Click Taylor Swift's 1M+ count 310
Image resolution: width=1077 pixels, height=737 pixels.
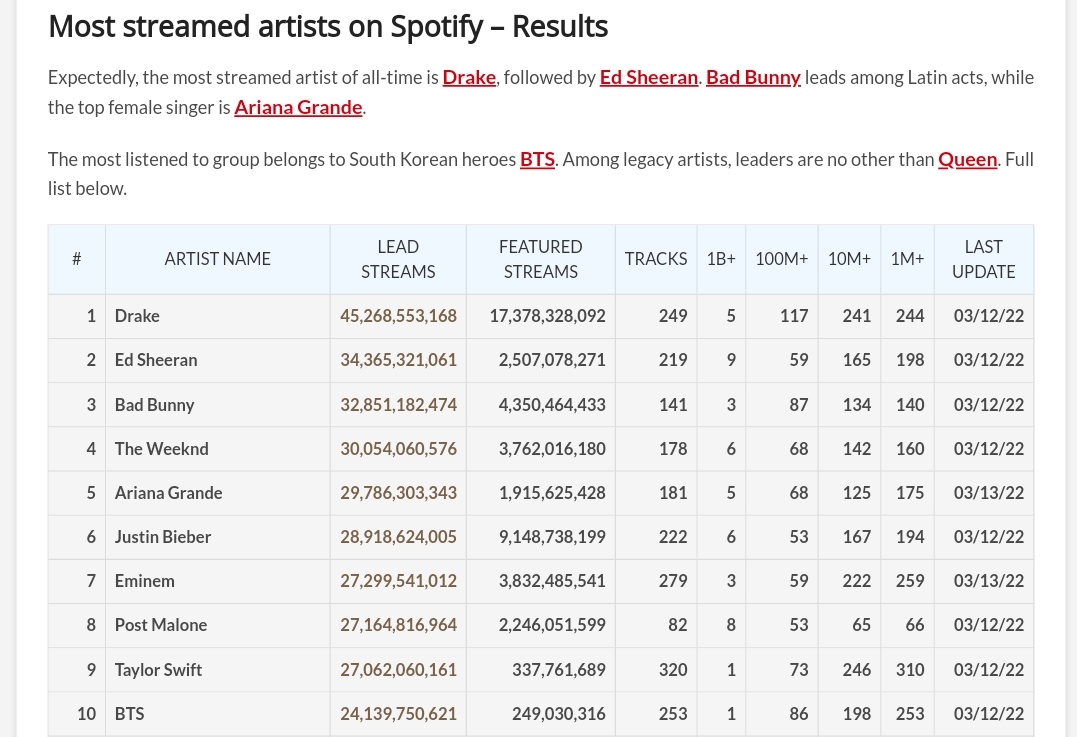(x=910, y=670)
